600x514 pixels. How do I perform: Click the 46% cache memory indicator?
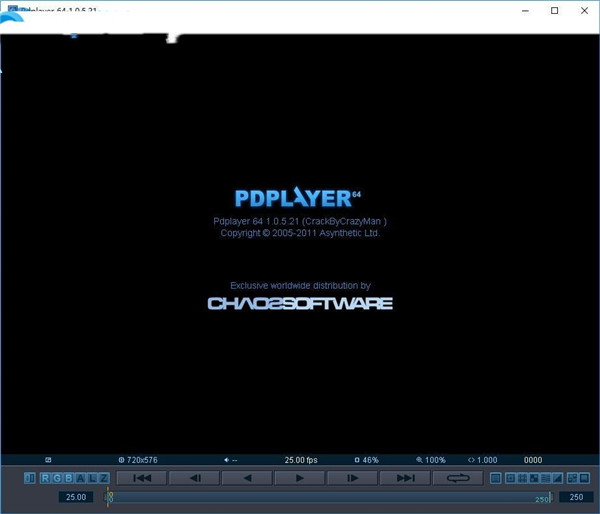[367, 460]
